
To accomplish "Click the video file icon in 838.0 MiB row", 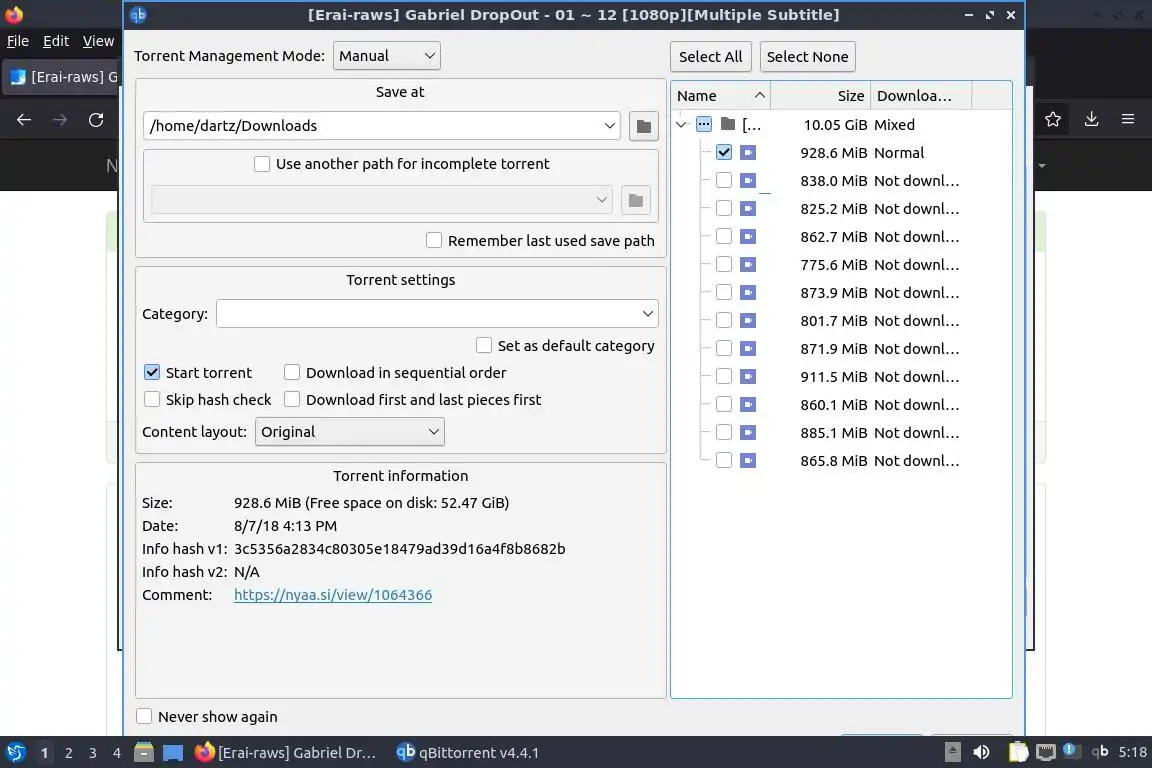I will (748, 181).
